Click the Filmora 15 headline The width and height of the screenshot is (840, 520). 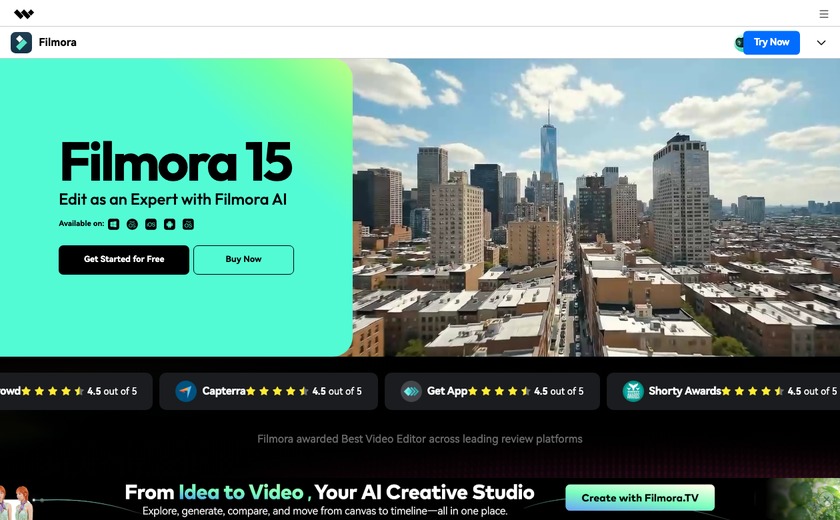tap(176, 162)
